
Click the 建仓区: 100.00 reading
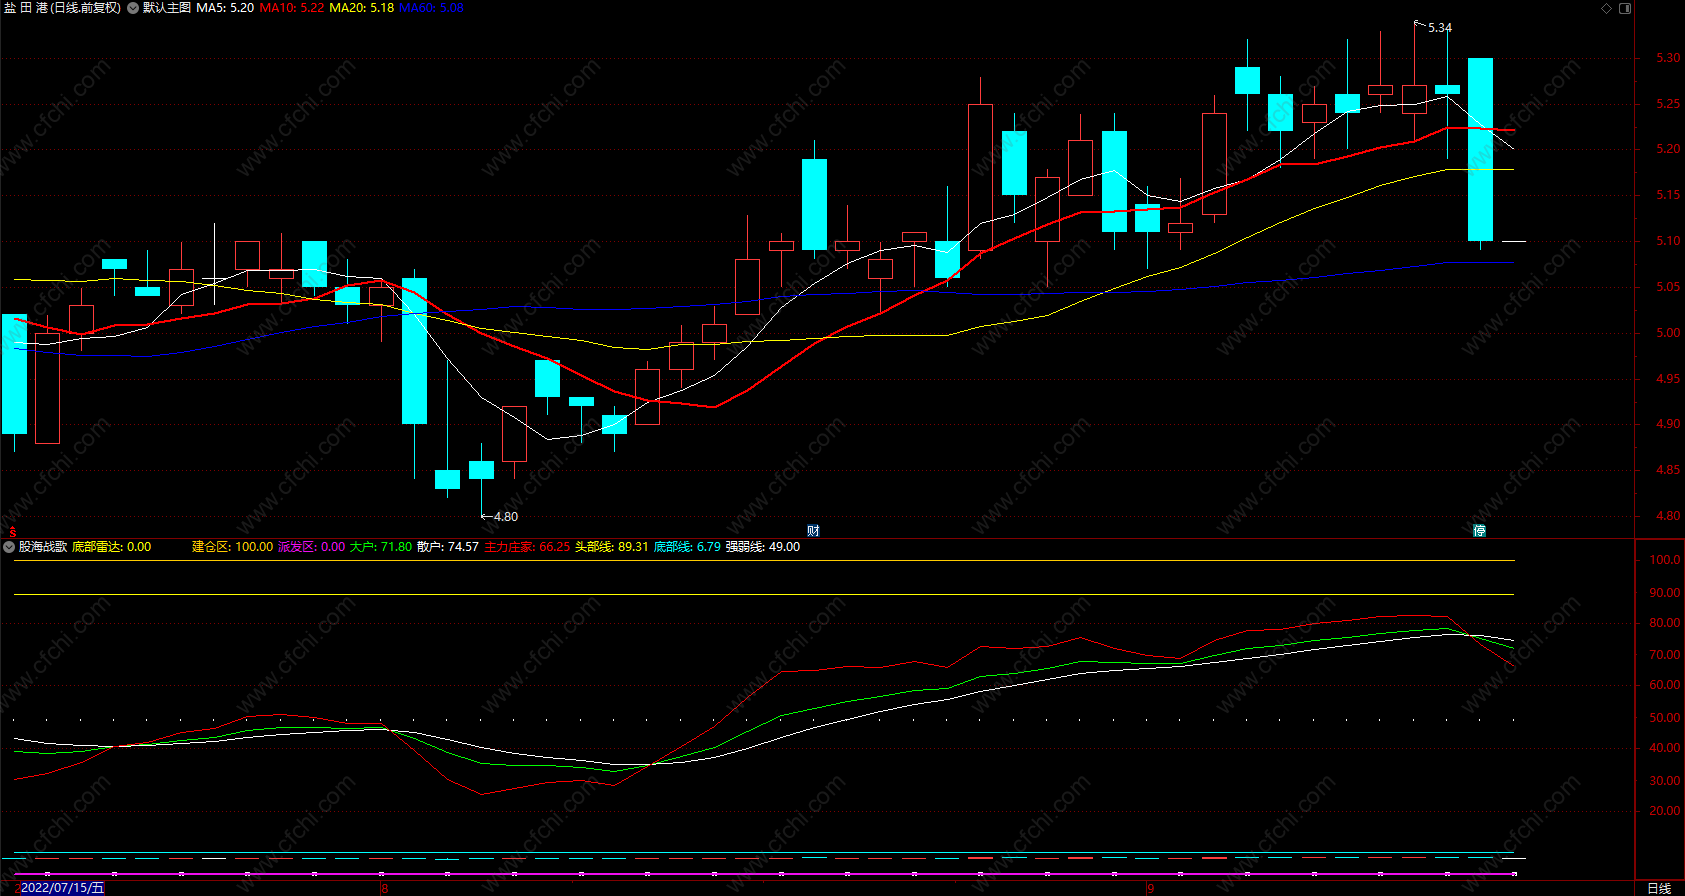tap(232, 547)
